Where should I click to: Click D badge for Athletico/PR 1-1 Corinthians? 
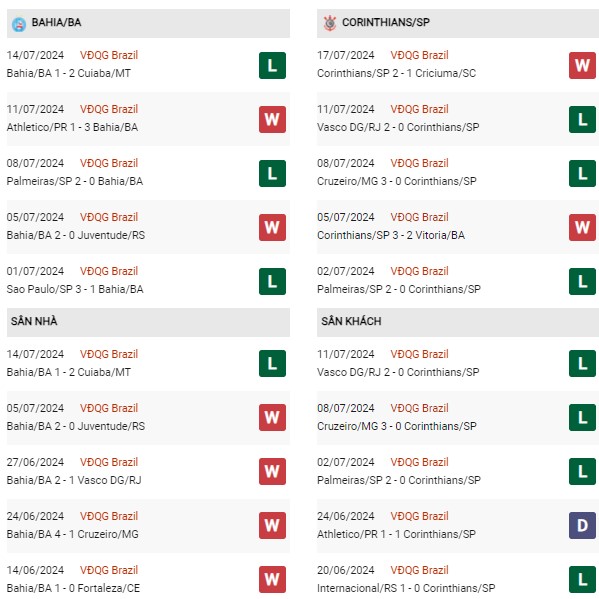point(582,526)
